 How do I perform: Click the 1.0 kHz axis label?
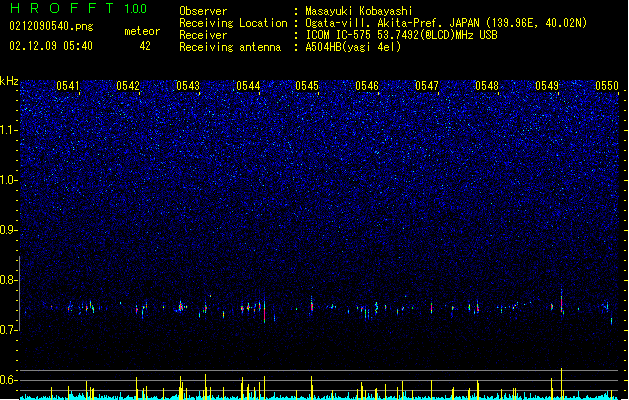8,180
